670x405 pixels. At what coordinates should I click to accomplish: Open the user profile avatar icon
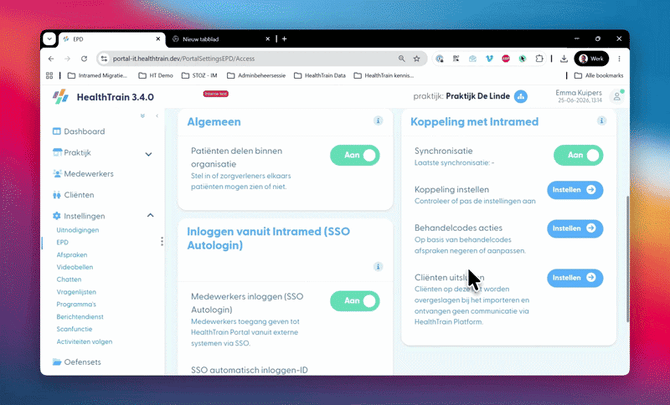[x=617, y=97]
